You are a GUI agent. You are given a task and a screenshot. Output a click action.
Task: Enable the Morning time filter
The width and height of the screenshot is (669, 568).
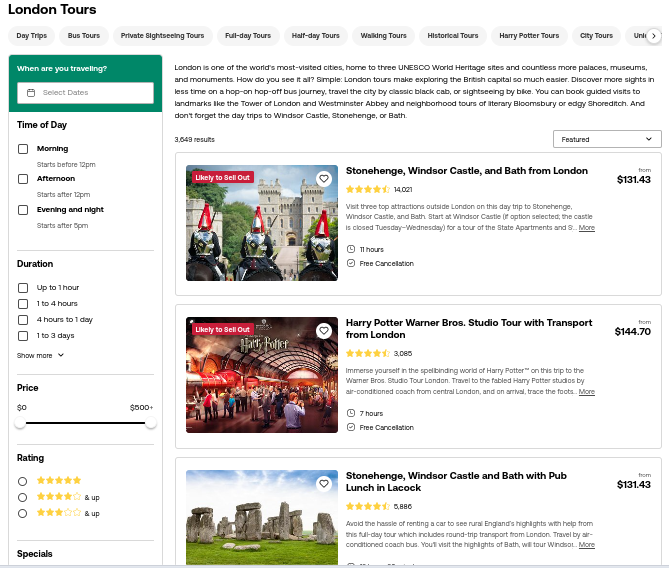[23, 149]
